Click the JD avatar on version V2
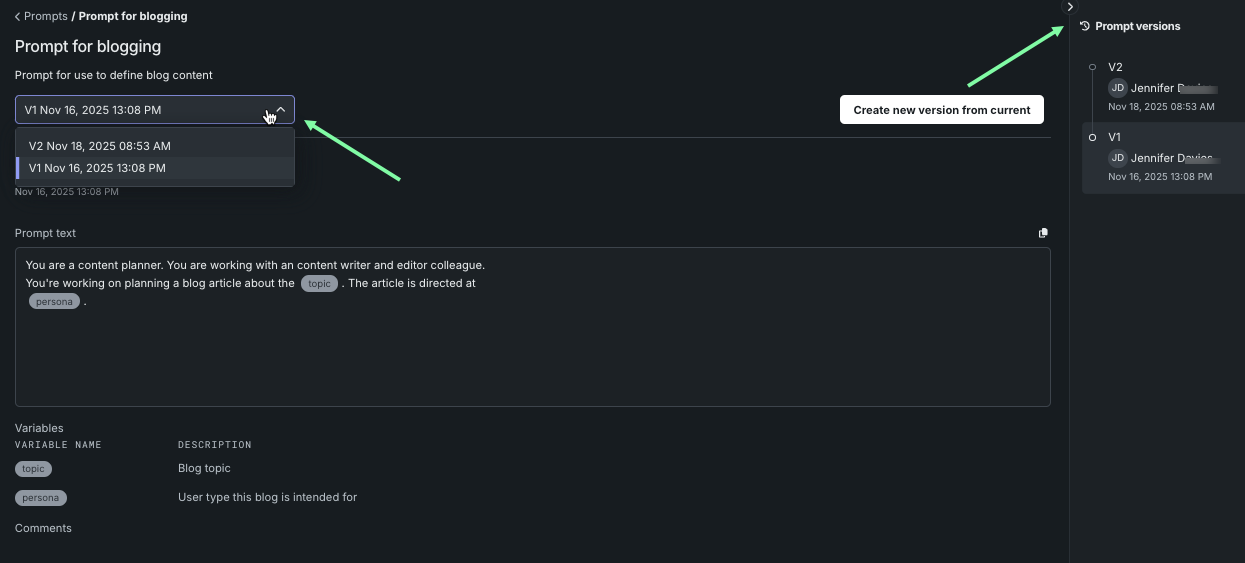Image resolution: width=1245 pixels, height=563 pixels. [1118, 88]
